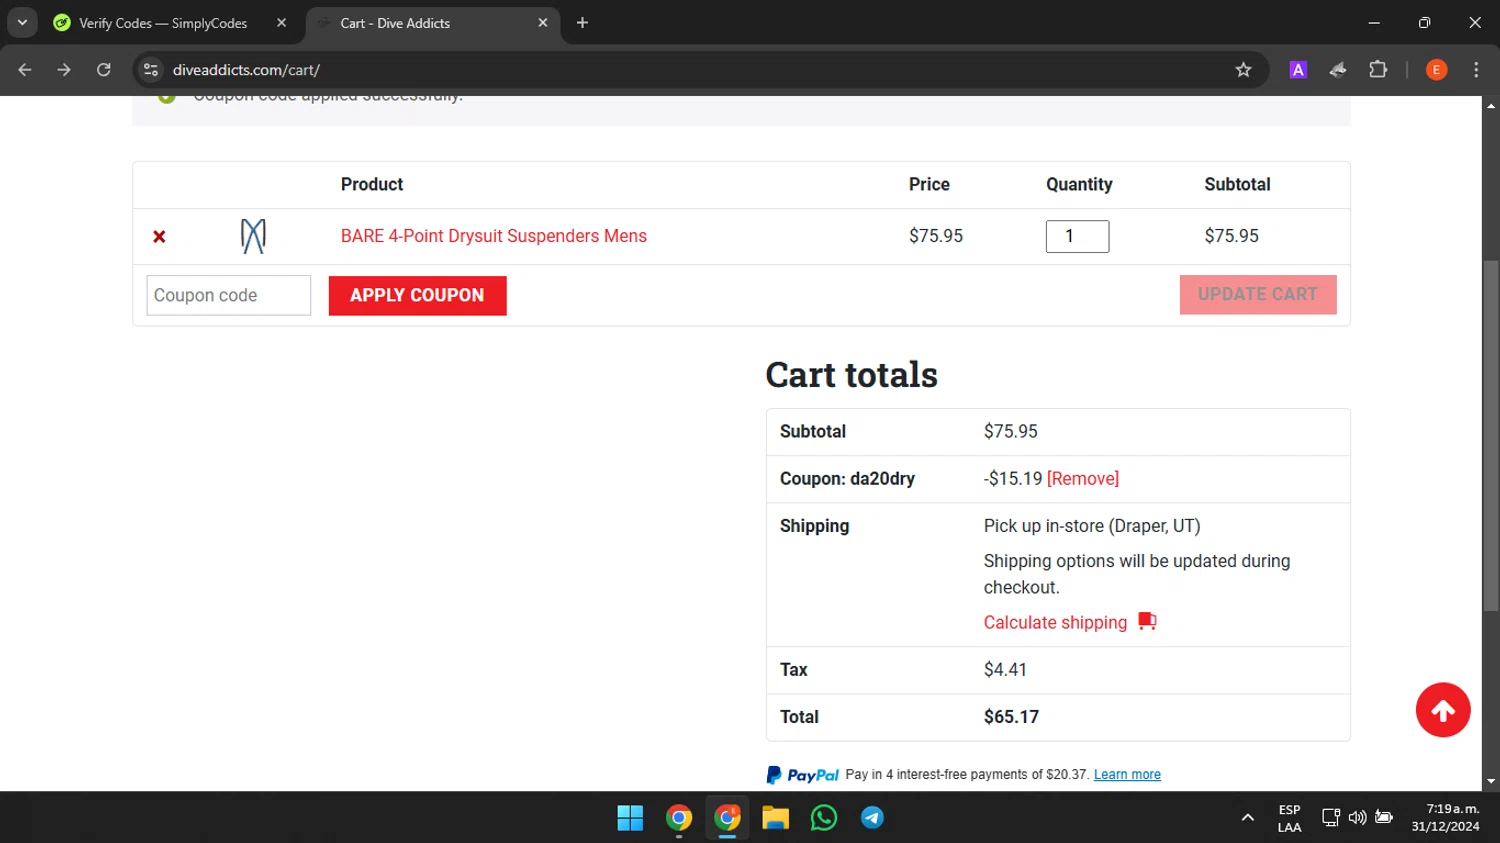Remove BARE Suspenders item with red X
This screenshot has height=843, width=1500.
pos(159,237)
